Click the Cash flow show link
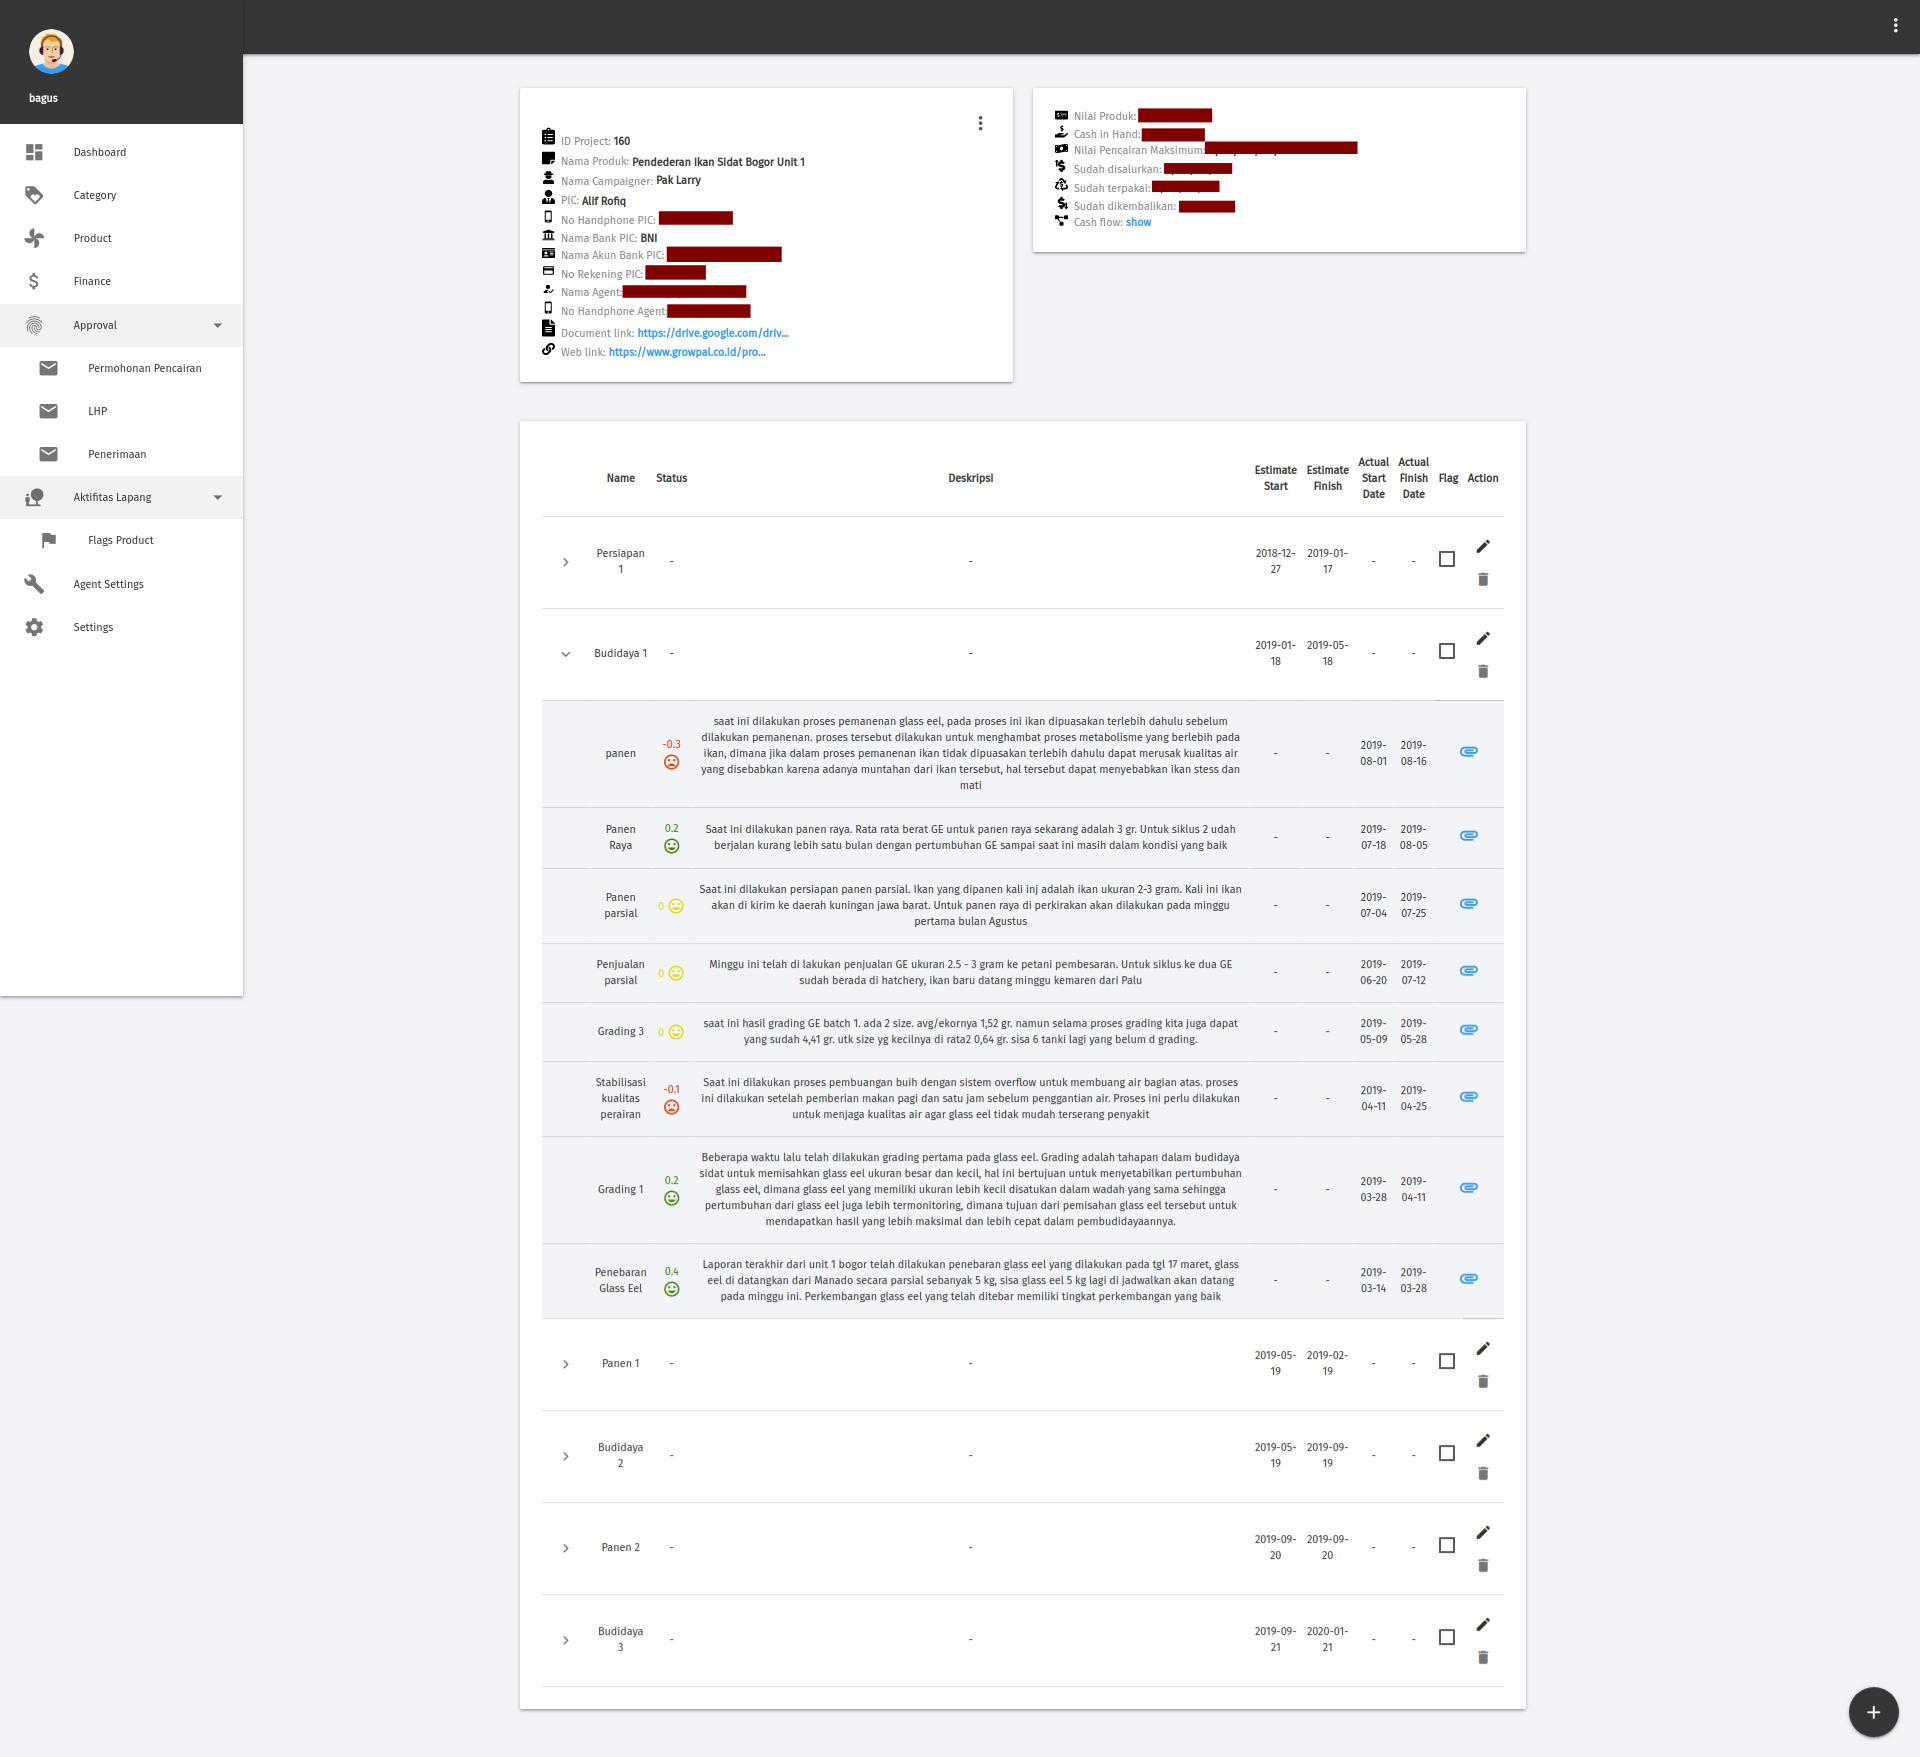Screen dimensions: 1920x1757 coord(1138,222)
